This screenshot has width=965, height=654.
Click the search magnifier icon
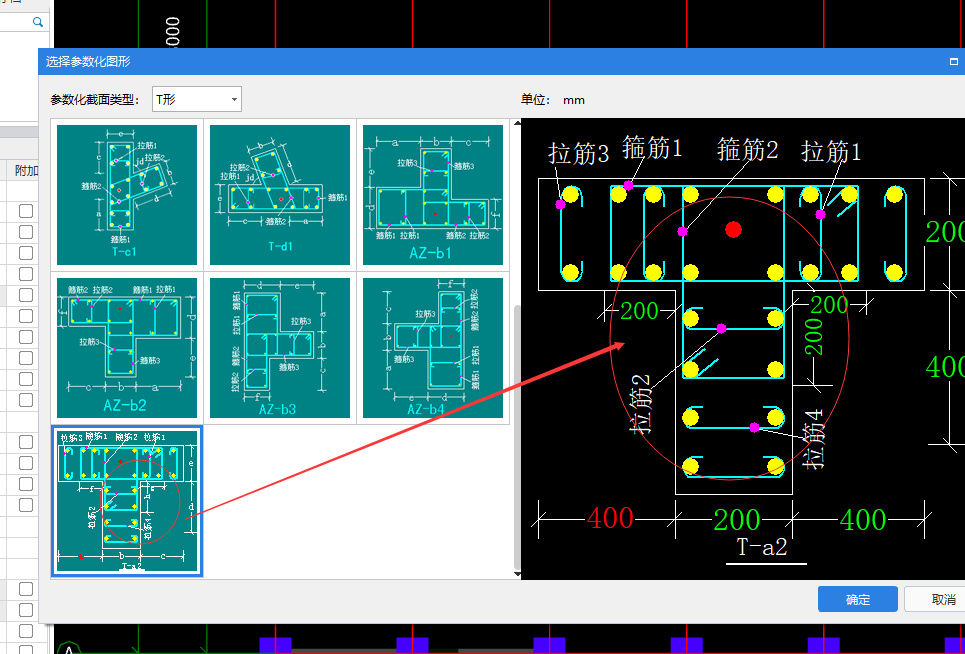38,22
